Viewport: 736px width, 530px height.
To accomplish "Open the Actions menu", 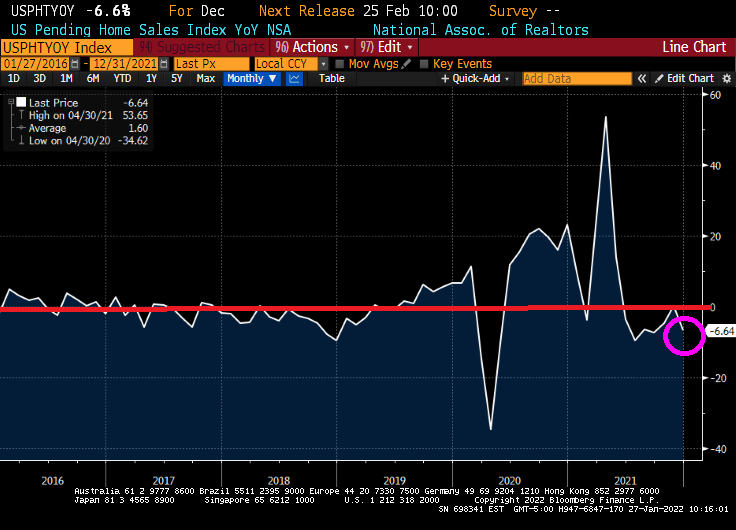I will point(313,47).
